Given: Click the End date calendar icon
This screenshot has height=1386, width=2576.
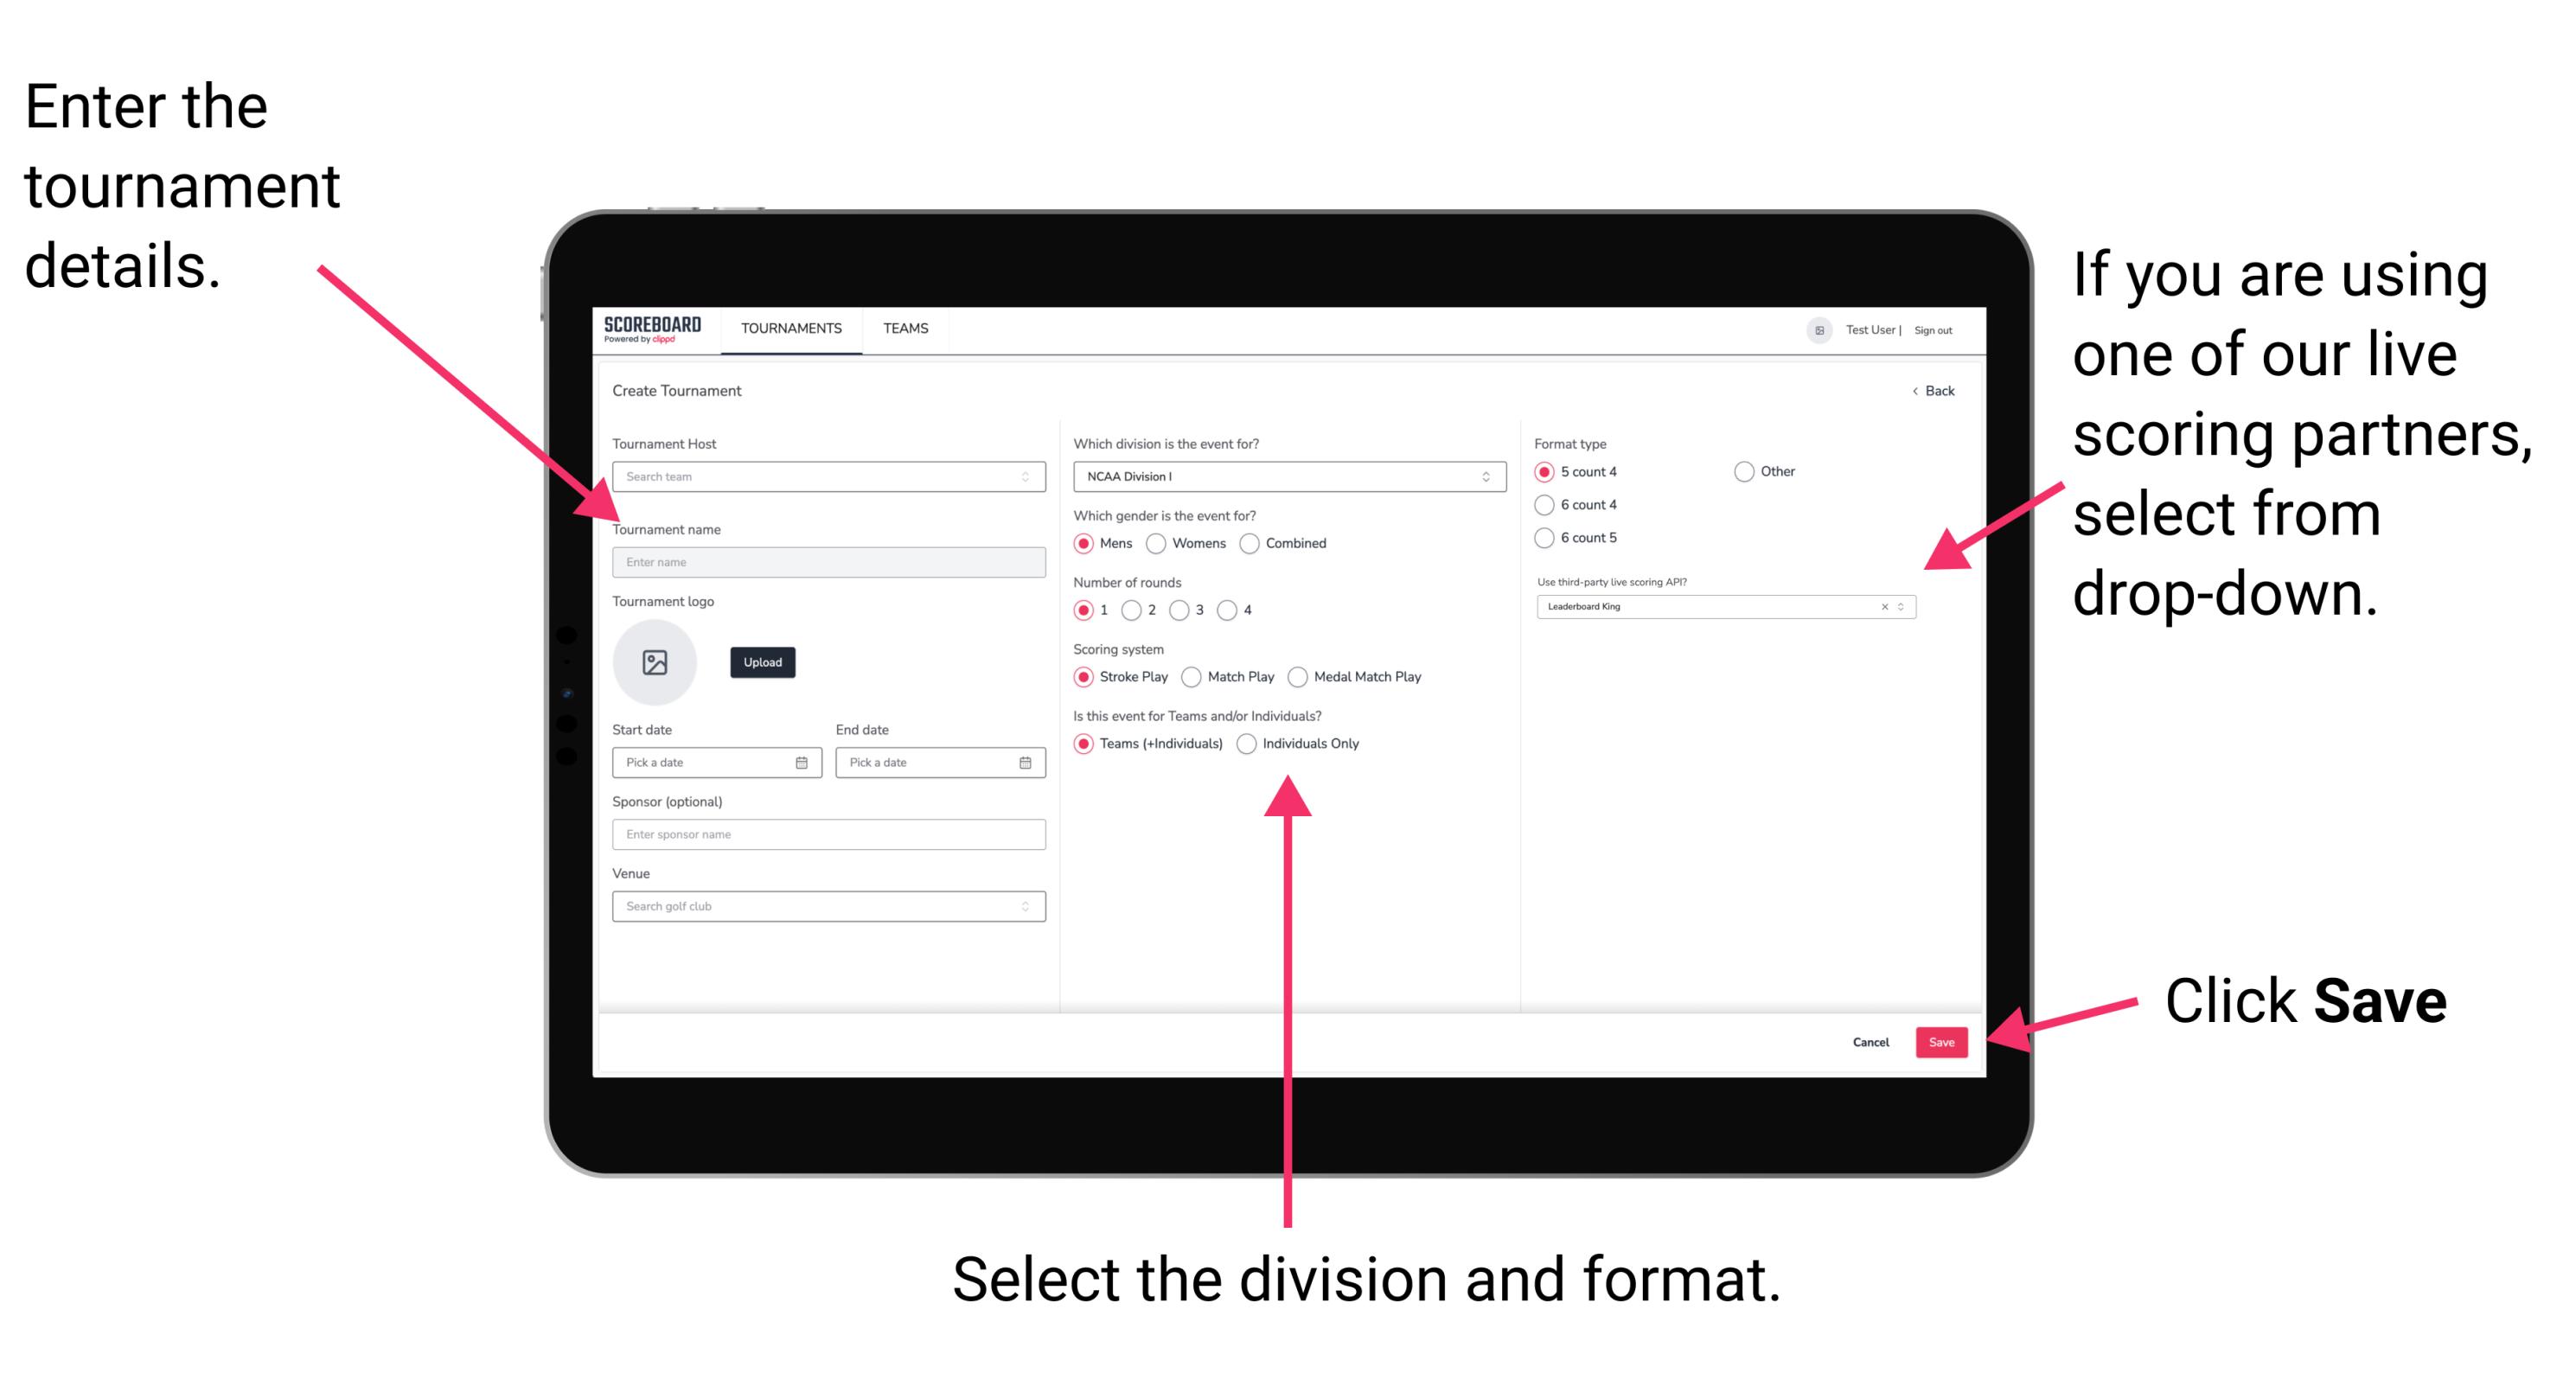Looking at the screenshot, I should point(1026,763).
